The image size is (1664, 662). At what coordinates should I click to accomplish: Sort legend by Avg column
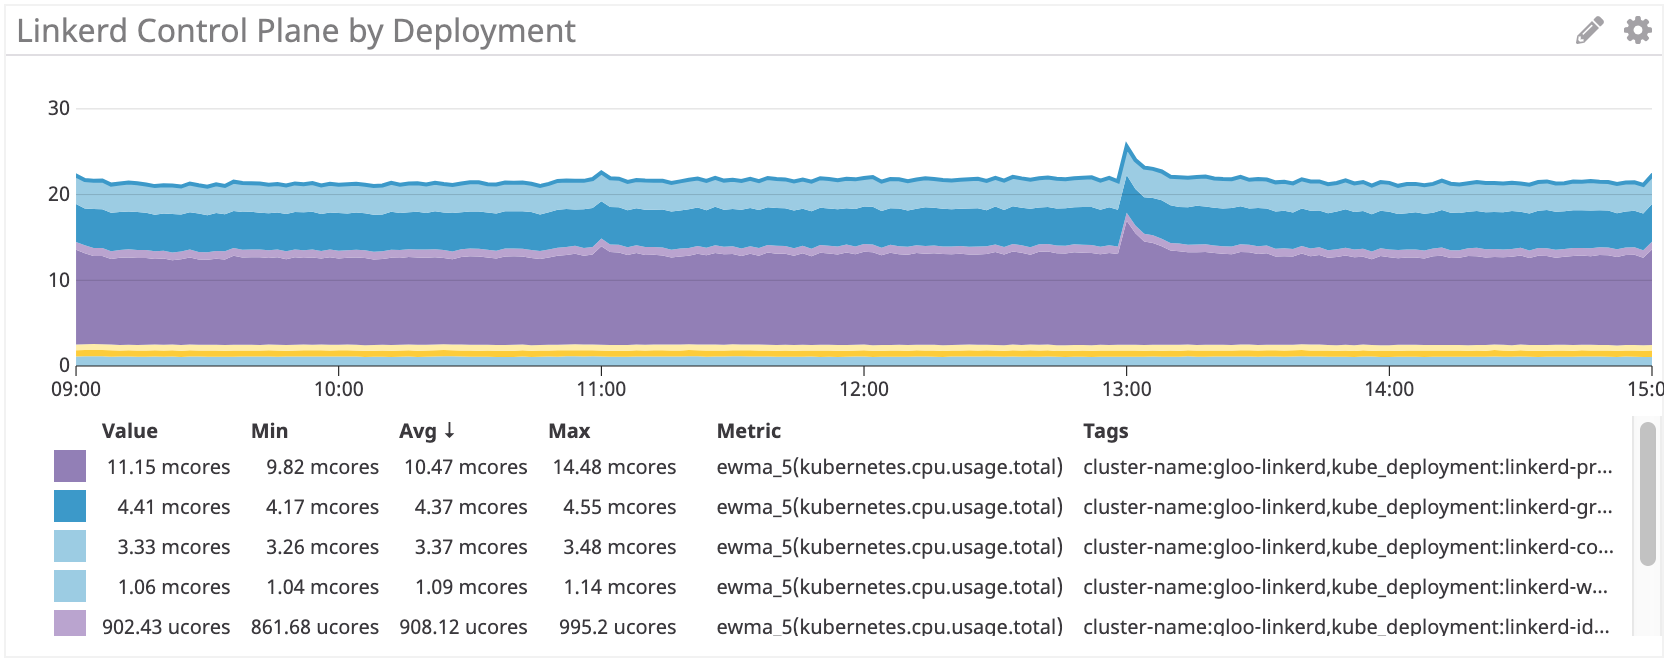[x=417, y=431]
